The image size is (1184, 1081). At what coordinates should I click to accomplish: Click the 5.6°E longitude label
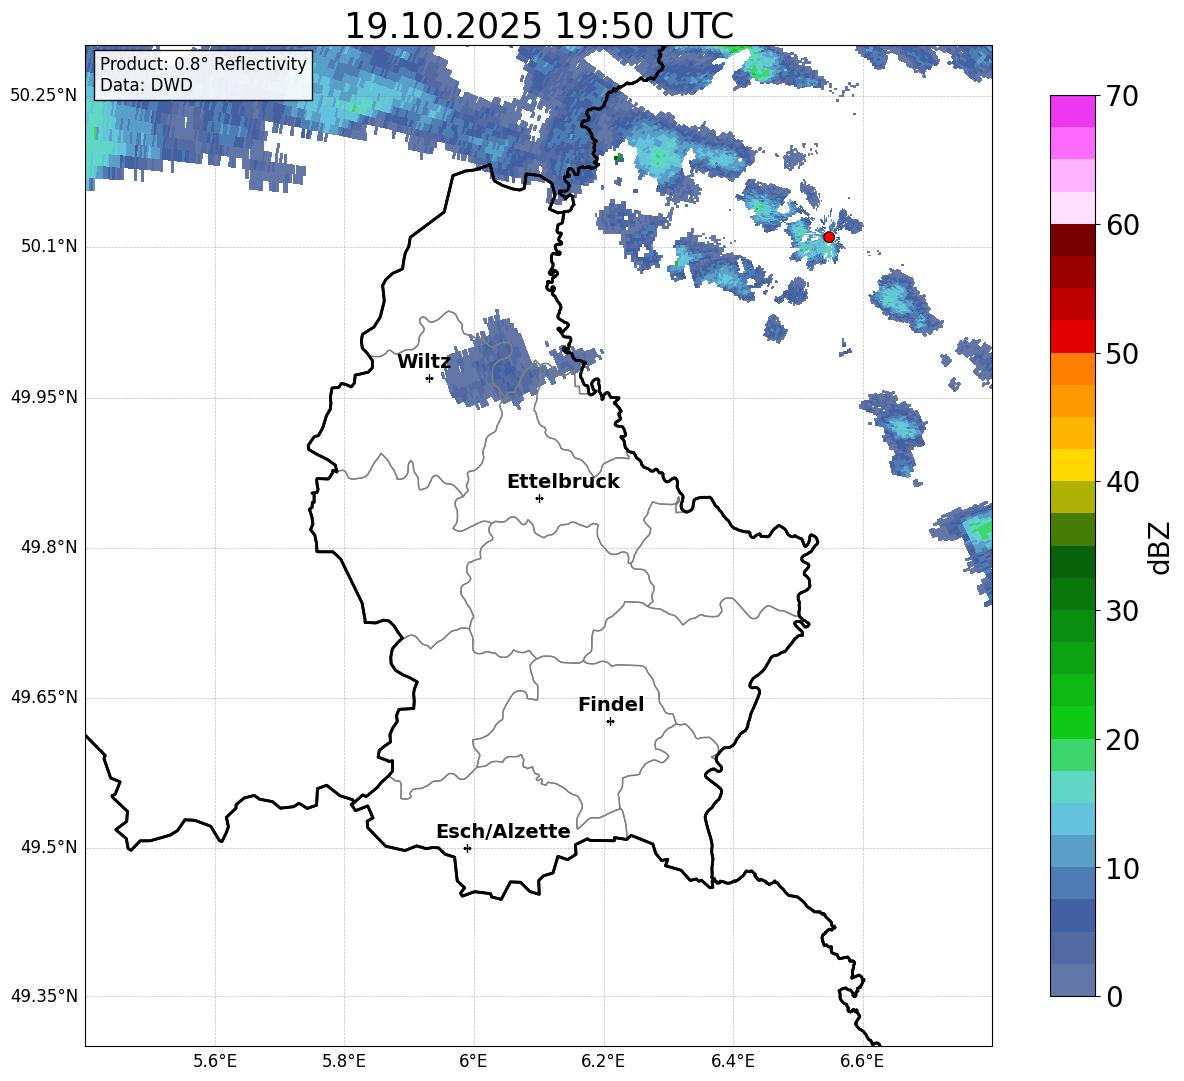tap(215, 1062)
